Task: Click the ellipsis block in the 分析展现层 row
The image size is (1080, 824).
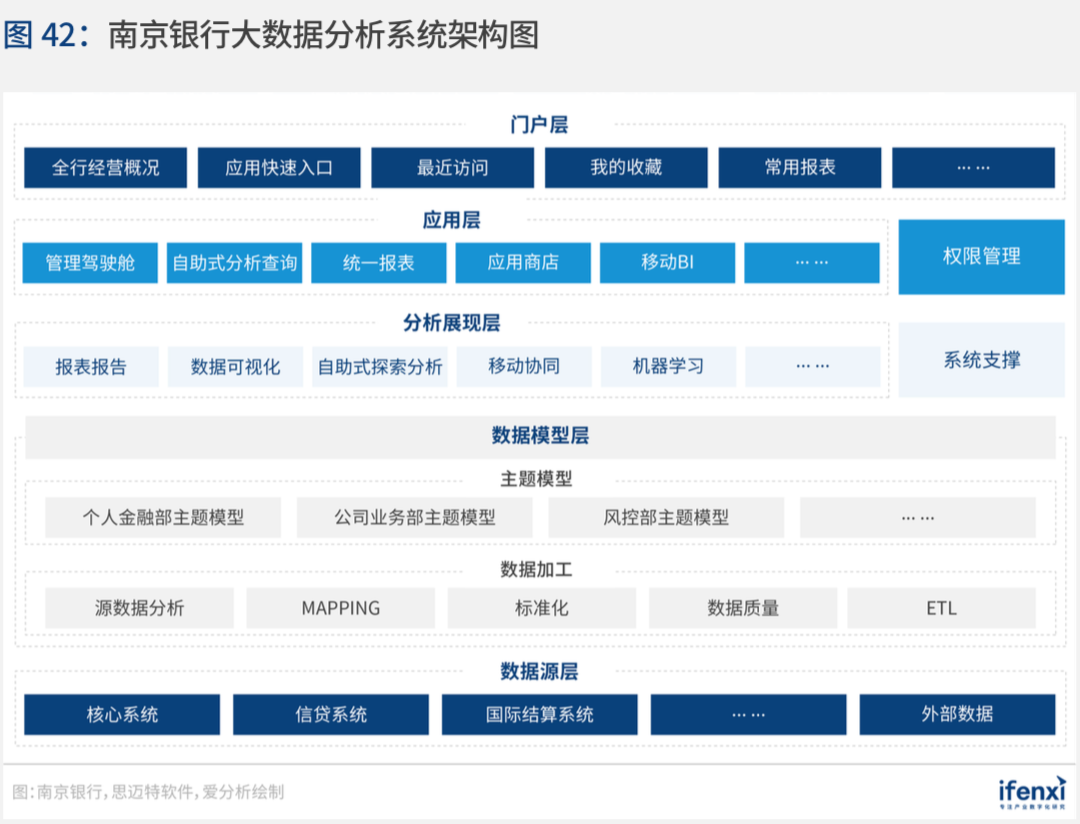Action: coord(813,367)
